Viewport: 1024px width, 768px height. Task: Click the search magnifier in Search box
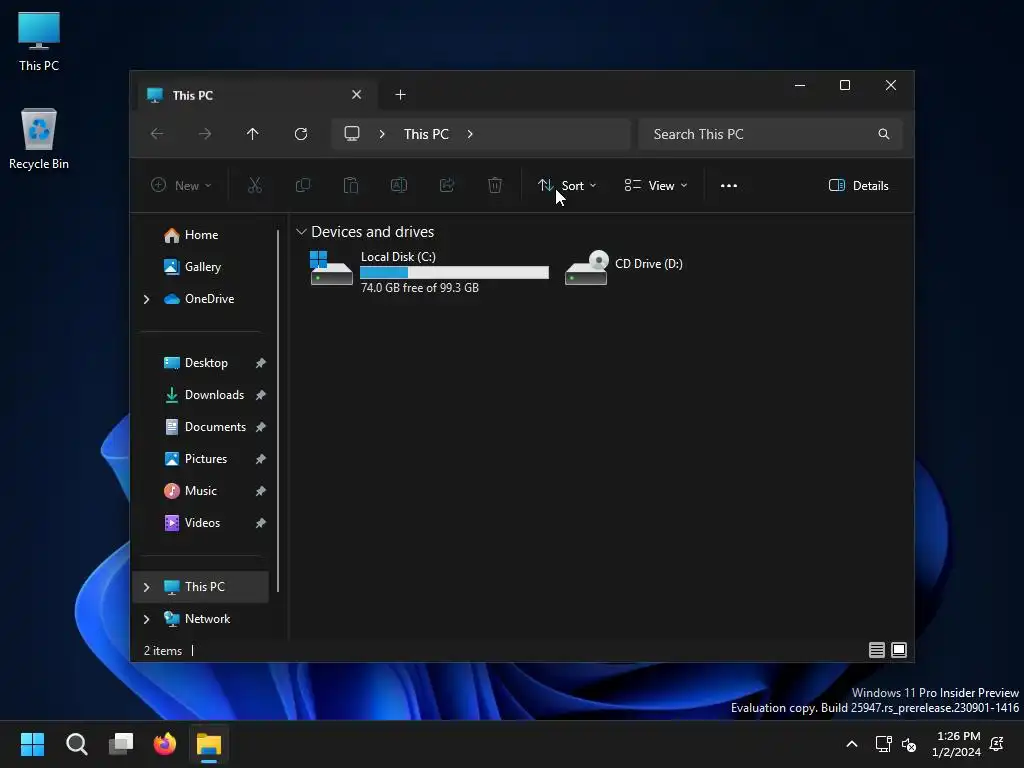tap(884, 134)
